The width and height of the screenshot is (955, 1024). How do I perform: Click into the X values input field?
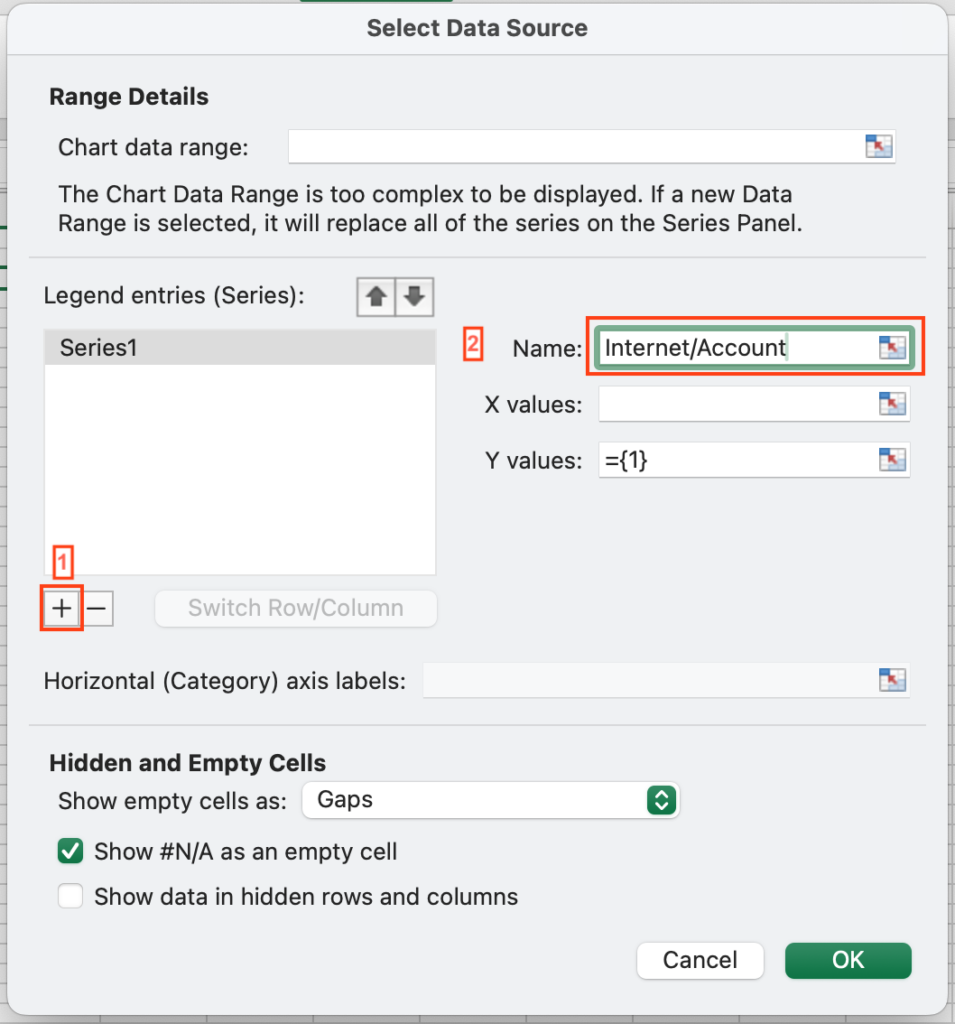(738, 404)
